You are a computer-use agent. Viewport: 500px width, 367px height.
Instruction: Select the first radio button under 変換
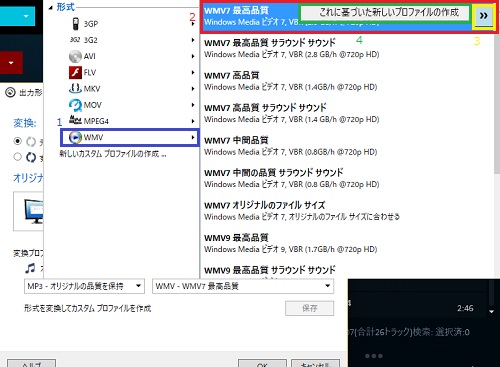pyautogui.click(x=17, y=141)
